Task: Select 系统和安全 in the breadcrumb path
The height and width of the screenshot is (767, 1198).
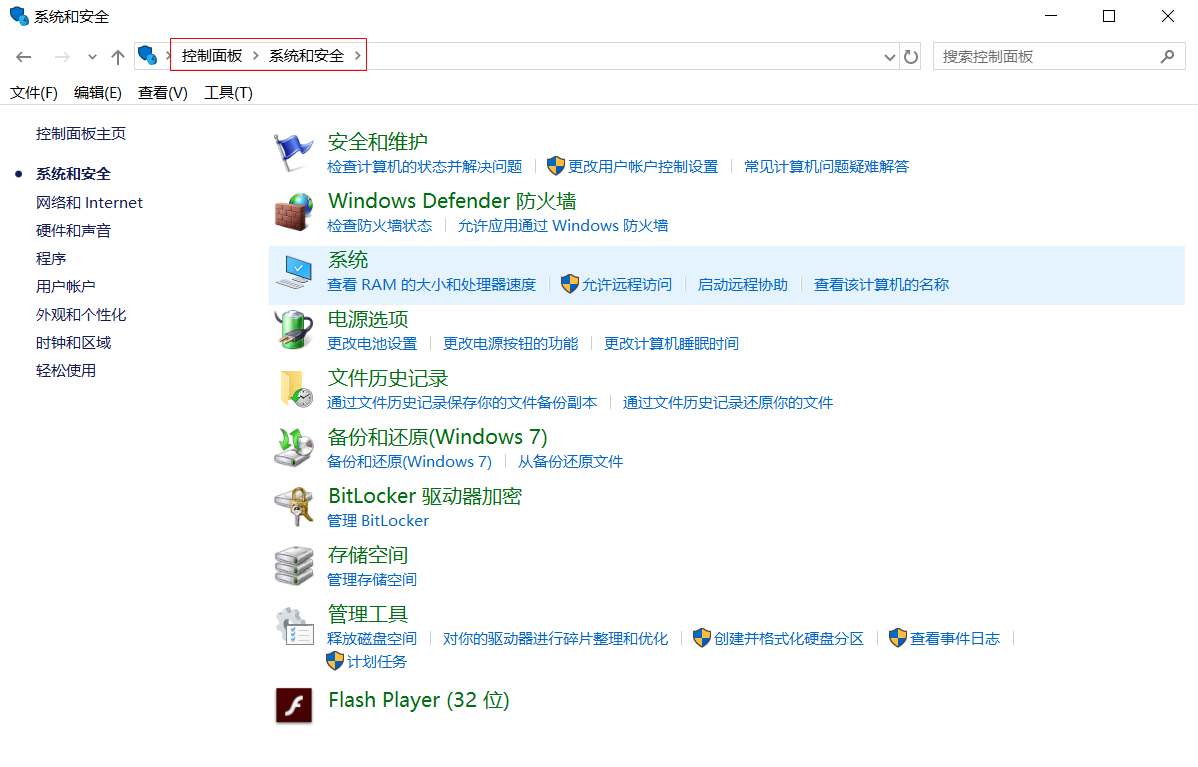Action: coord(306,56)
